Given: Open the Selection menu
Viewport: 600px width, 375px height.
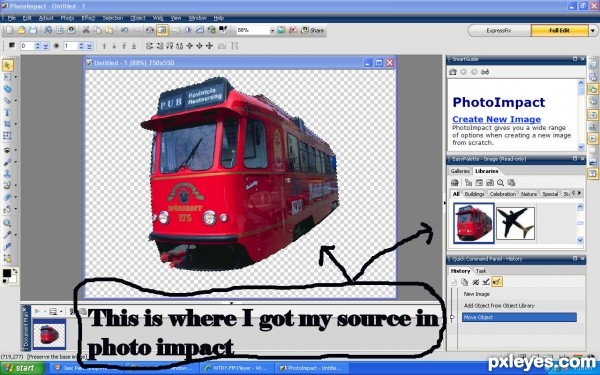Looking at the screenshot, I should coord(112,18).
